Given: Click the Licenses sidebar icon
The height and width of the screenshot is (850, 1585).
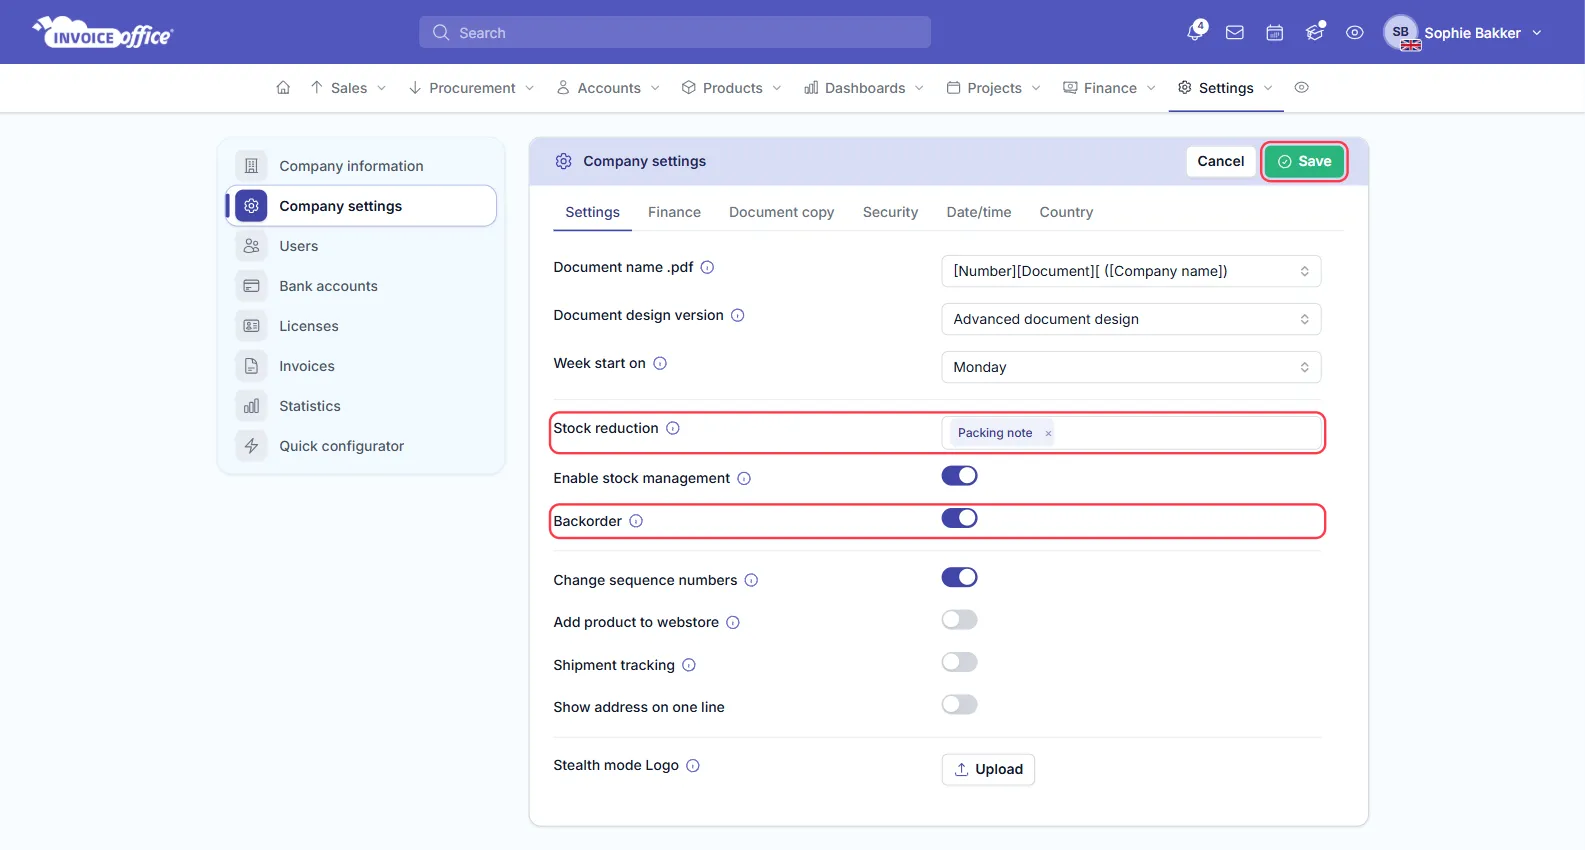Looking at the screenshot, I should pos(251,326).
